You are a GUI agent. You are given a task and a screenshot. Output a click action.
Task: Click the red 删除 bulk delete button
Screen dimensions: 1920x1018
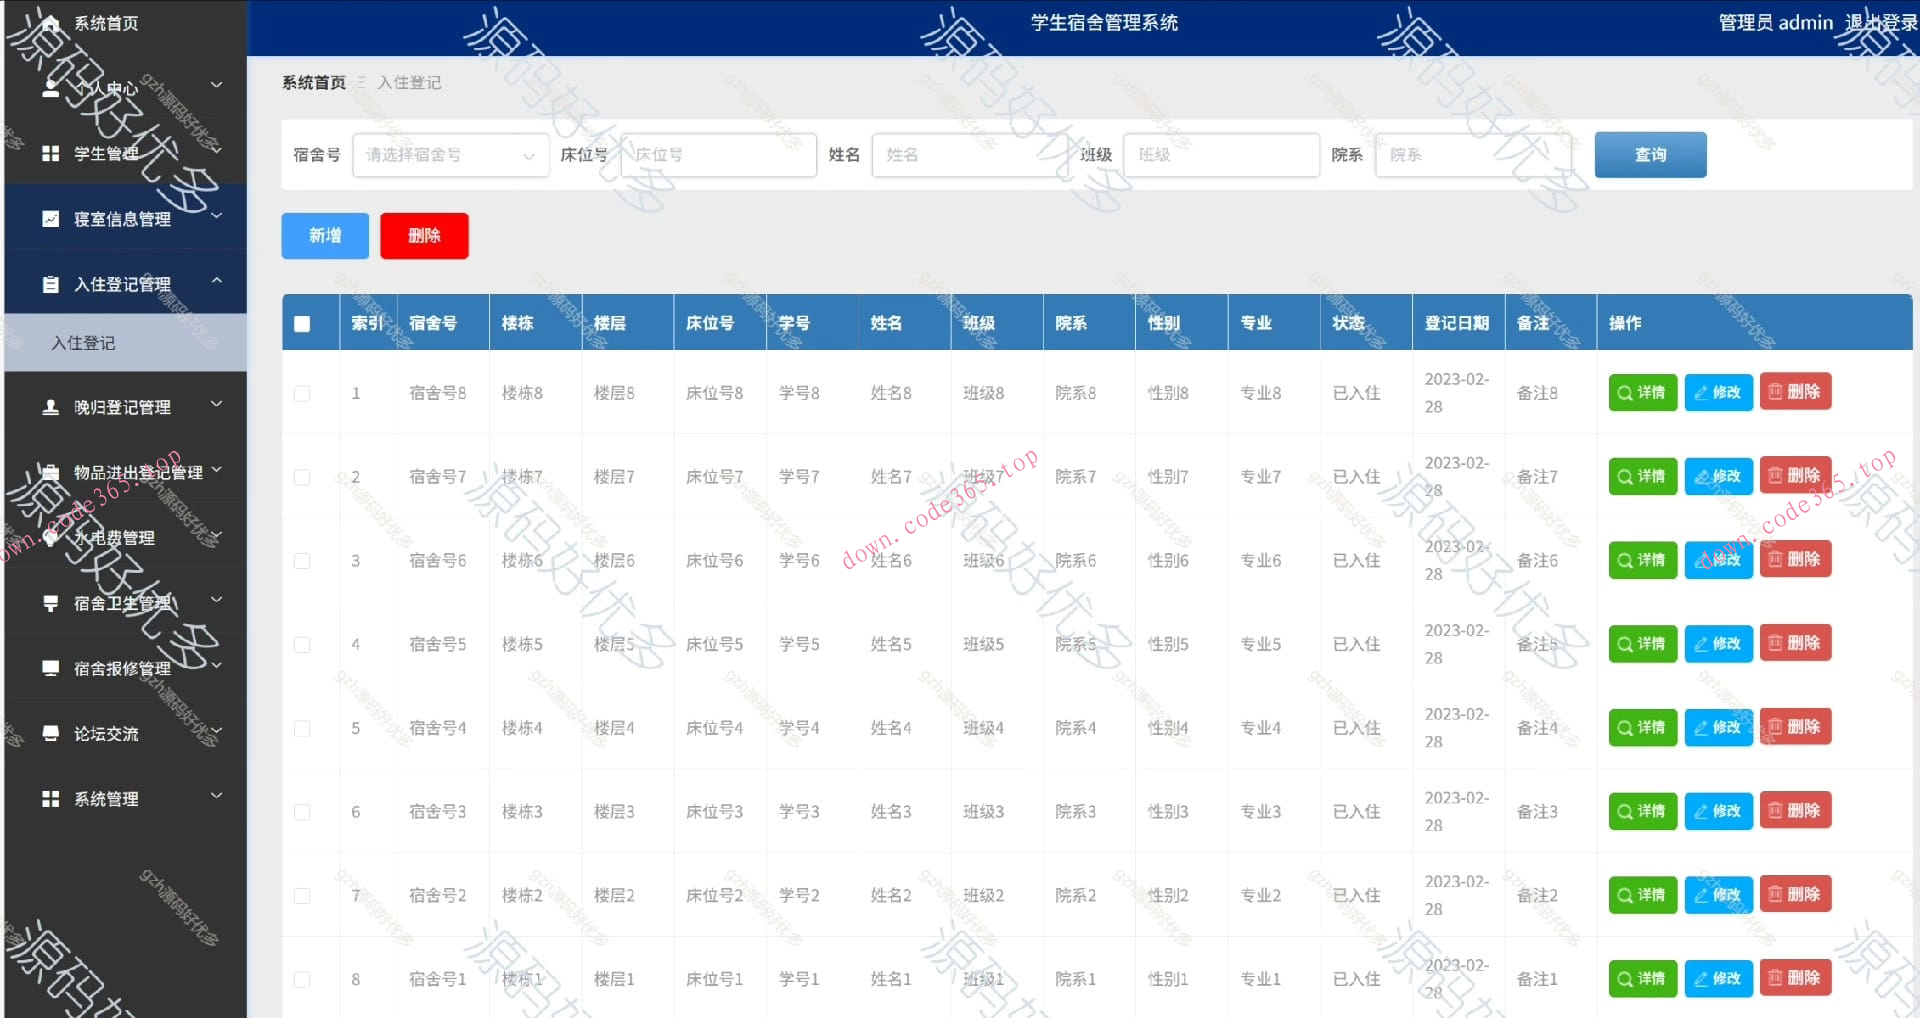pos(424,235)
